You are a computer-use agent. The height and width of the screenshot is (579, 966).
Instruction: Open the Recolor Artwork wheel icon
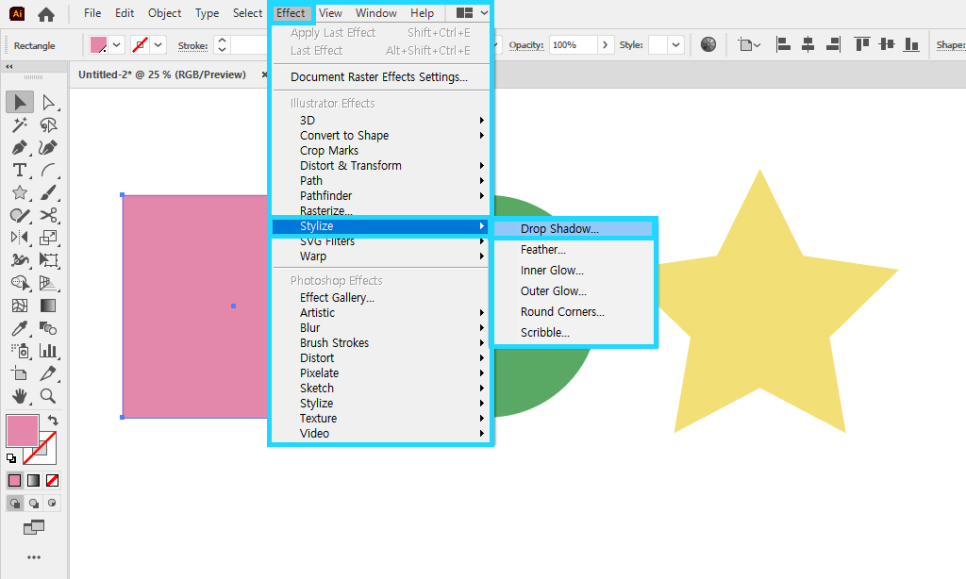tap(708, 44)
